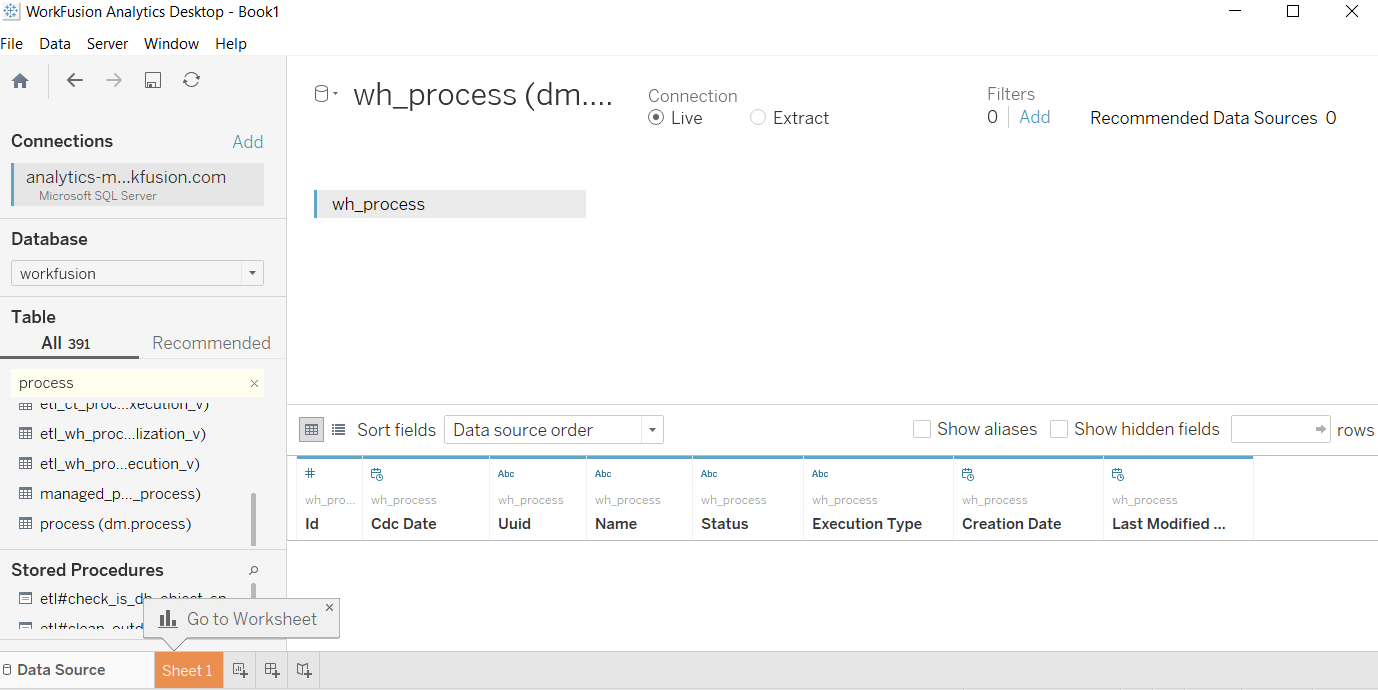Click the table list vertical scrollbar

point(253,519)
